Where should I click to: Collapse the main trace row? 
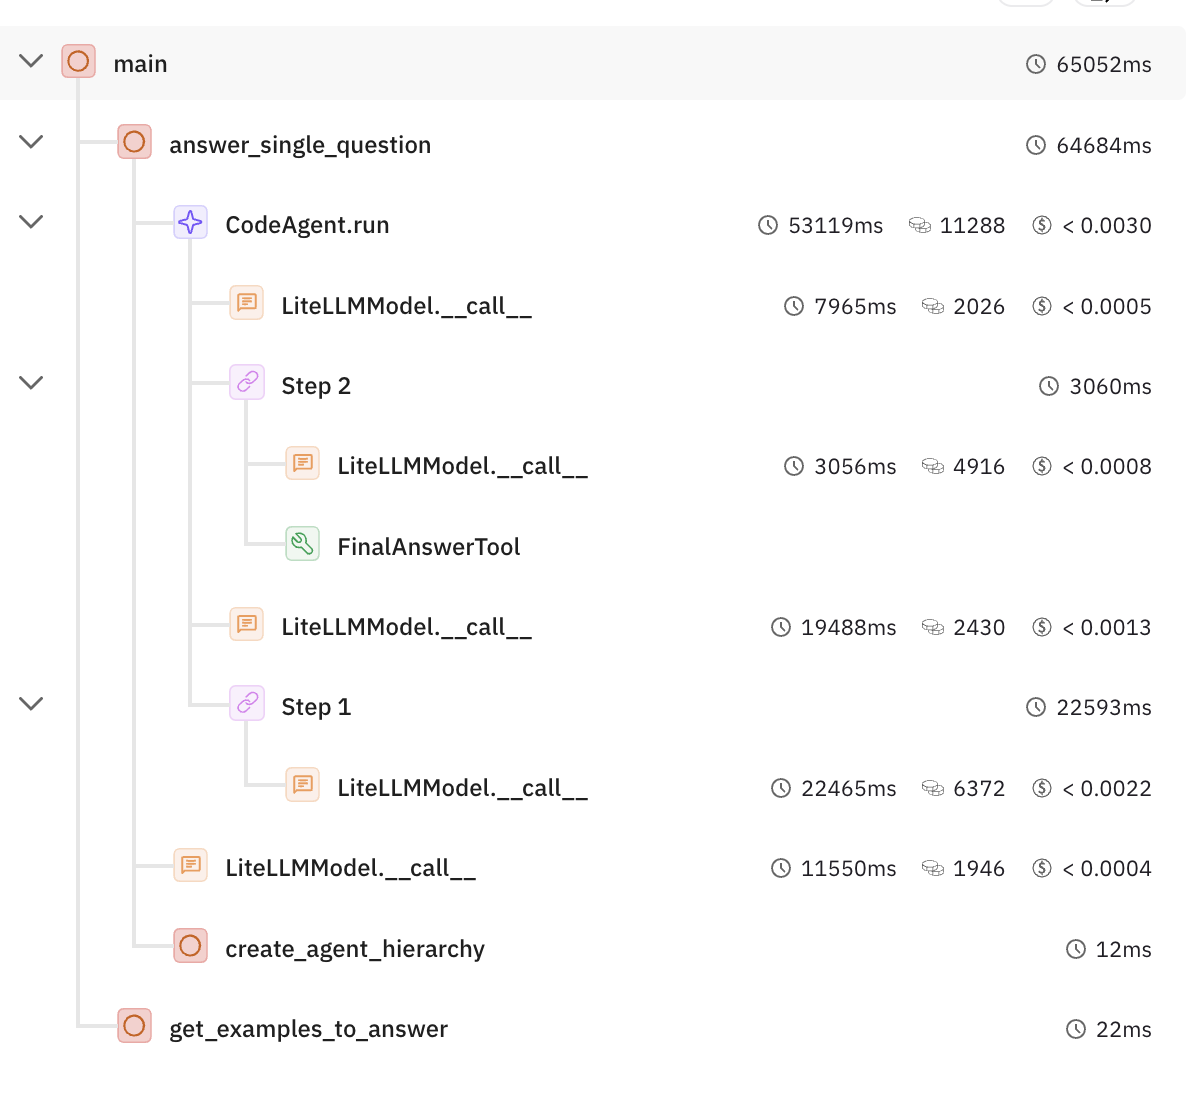point(32,61)
